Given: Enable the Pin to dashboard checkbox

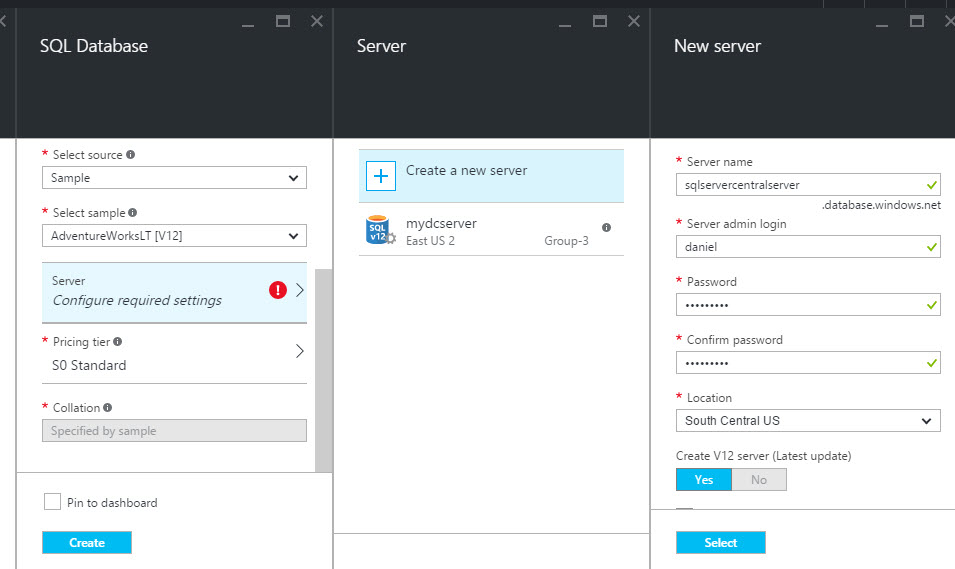Looking at the screenshot, I should point(53,502).
